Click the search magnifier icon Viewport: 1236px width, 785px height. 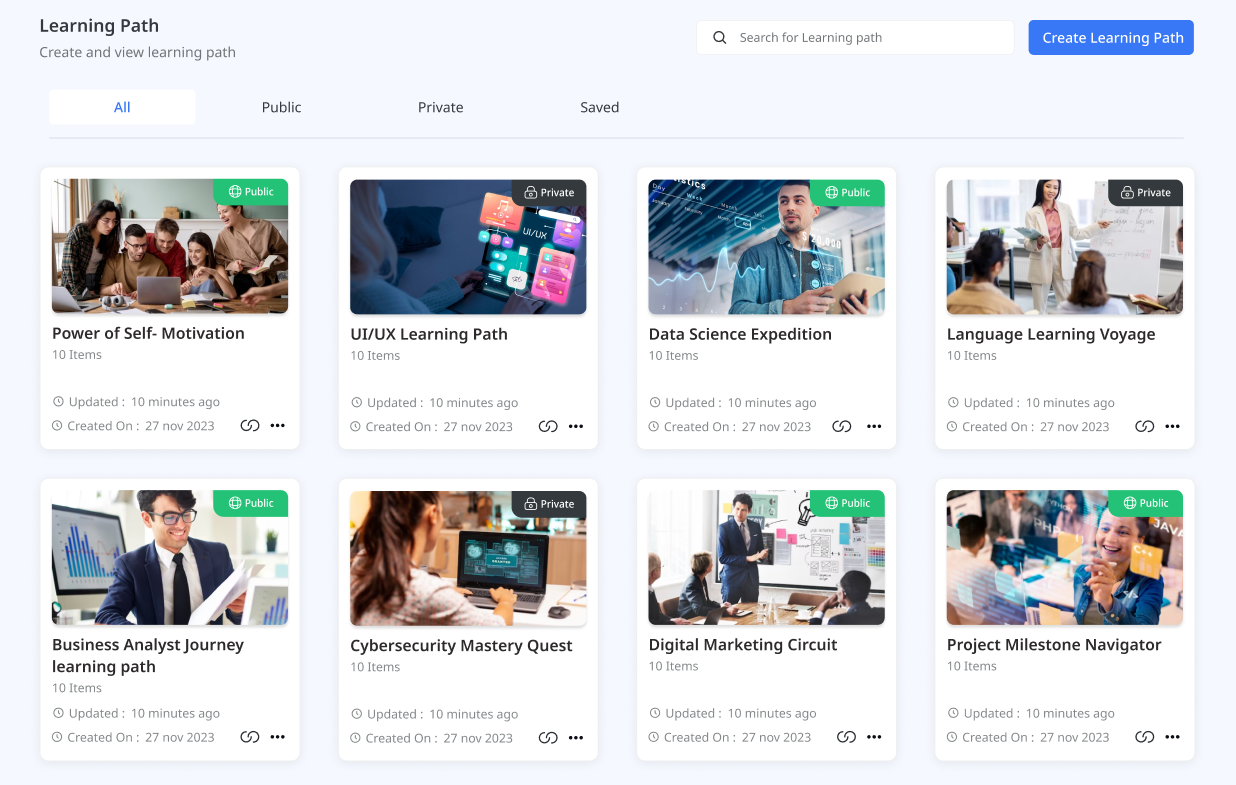(x=719, y=37)
